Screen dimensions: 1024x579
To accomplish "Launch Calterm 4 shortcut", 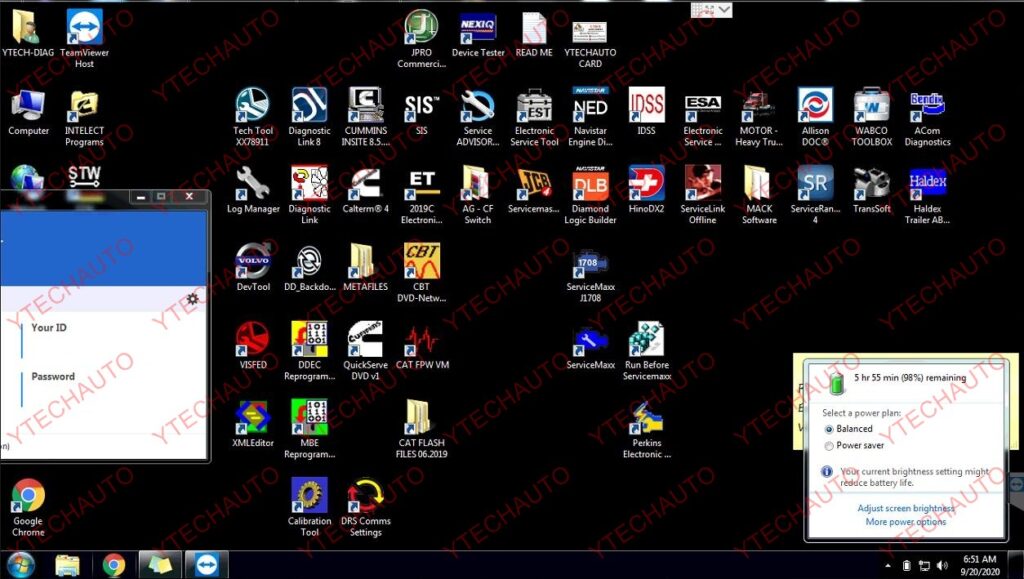I will (x=366, y=189).
